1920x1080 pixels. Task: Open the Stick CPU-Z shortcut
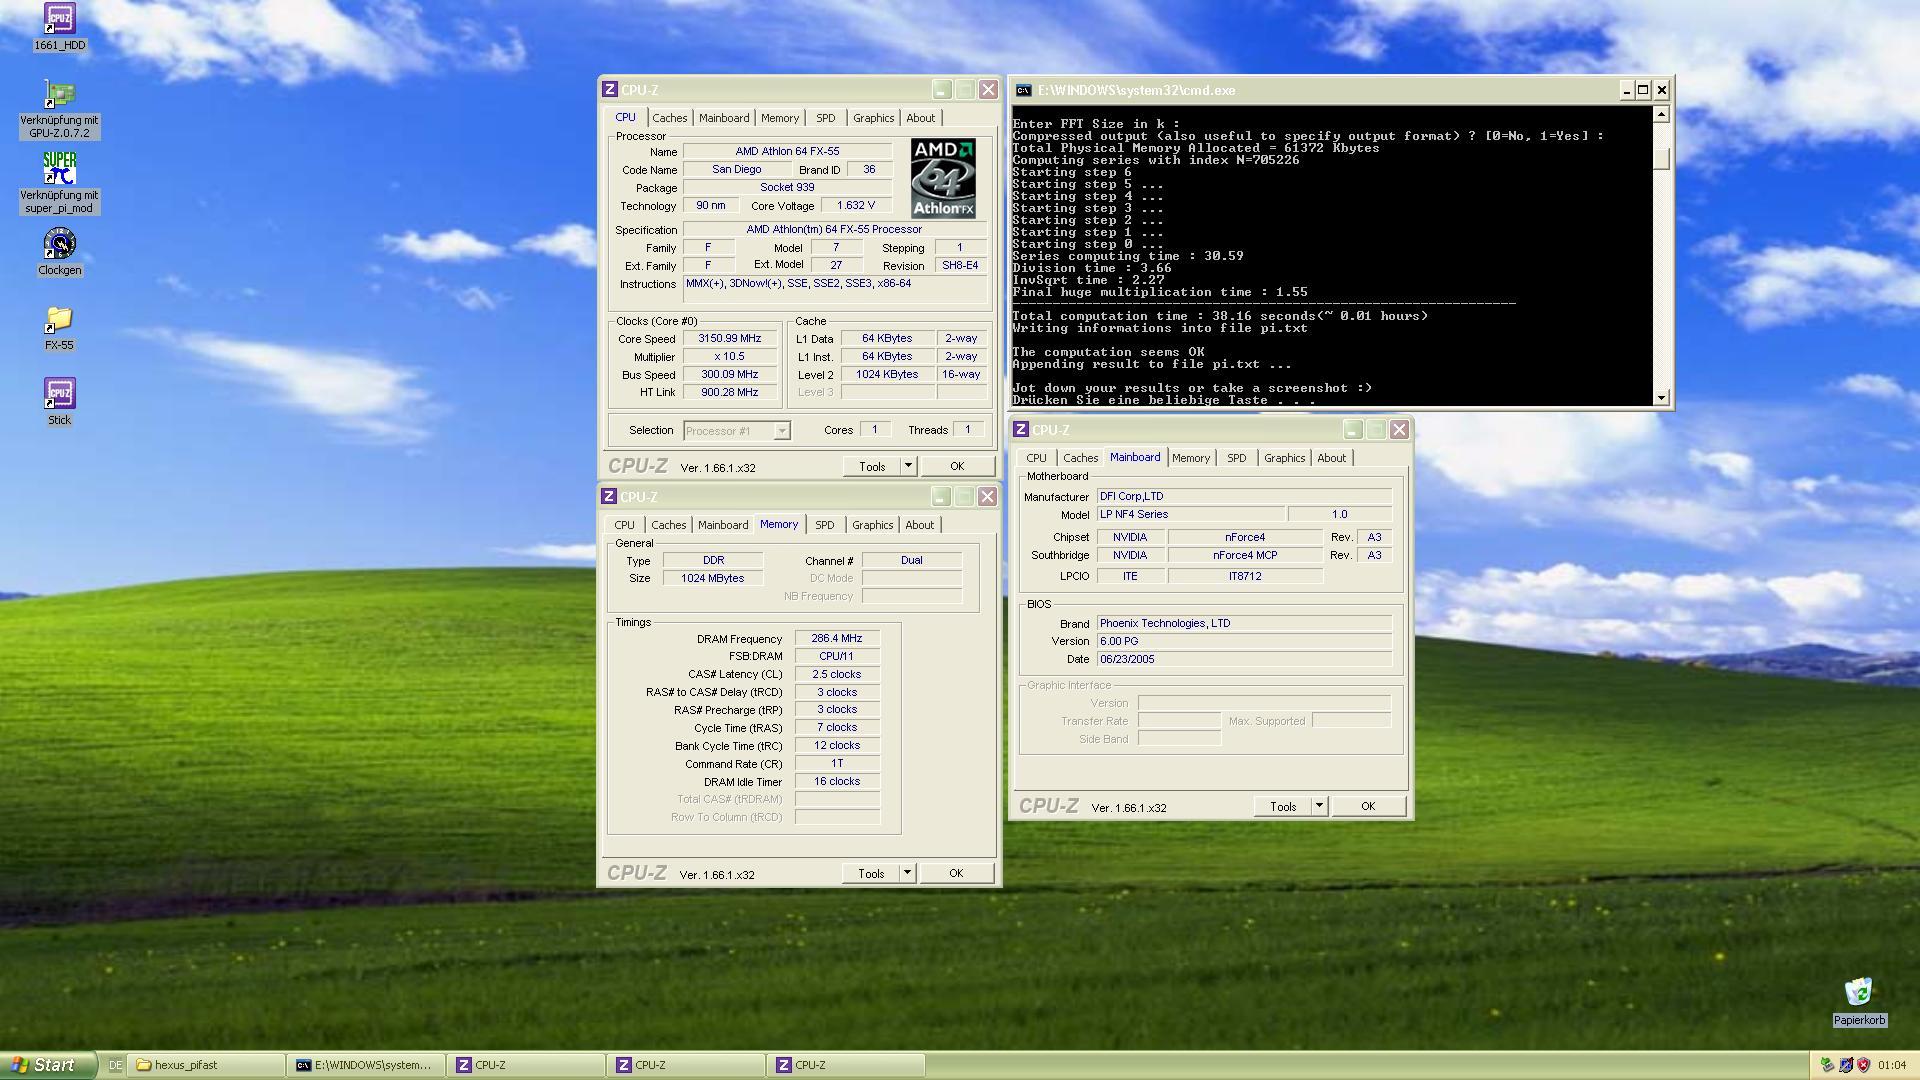pyautogui.click(x=59, y=394)
